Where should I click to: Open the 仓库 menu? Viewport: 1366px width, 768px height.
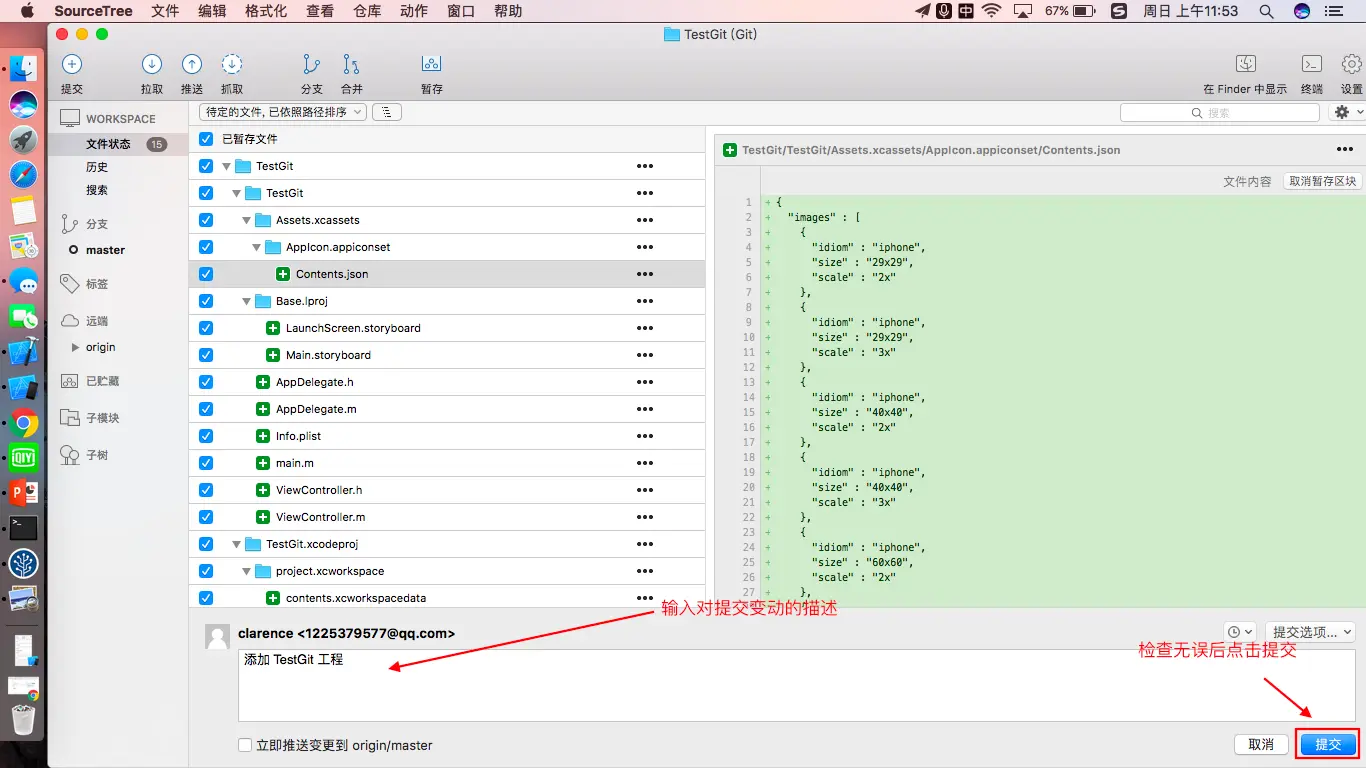coord(367,11)
